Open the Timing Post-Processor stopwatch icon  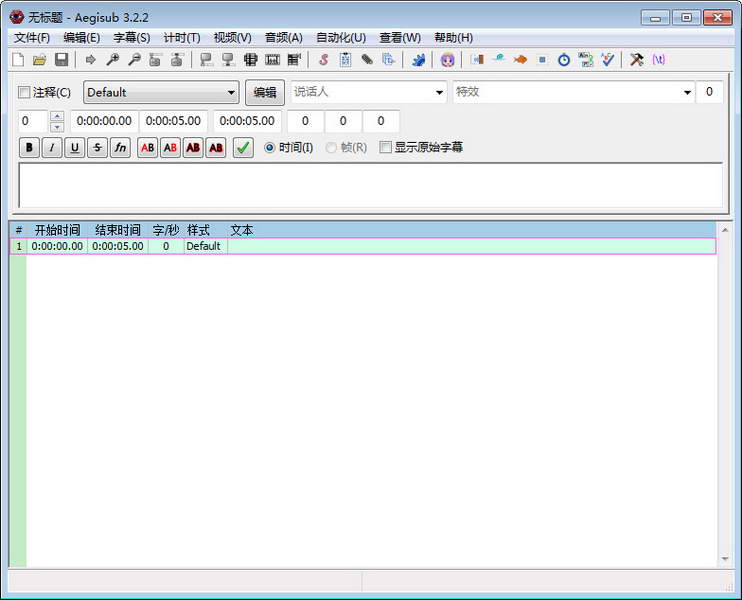[564, 60]
